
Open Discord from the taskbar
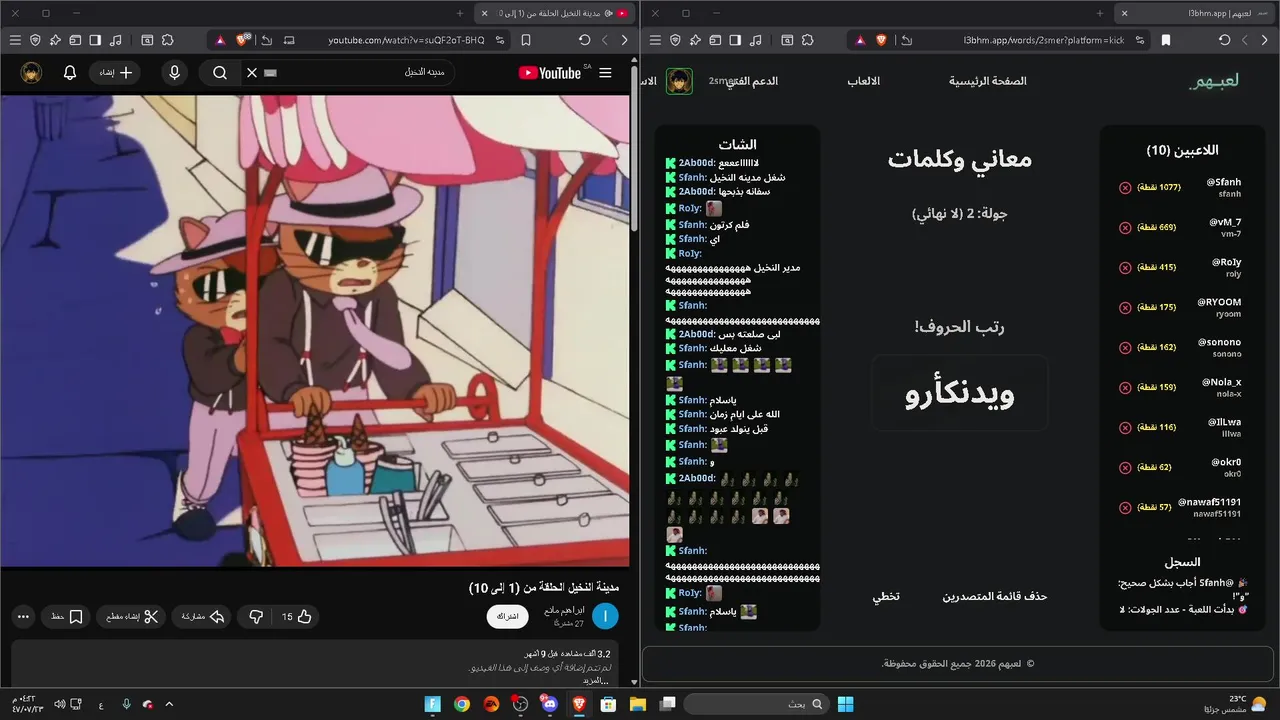[549, 704]
